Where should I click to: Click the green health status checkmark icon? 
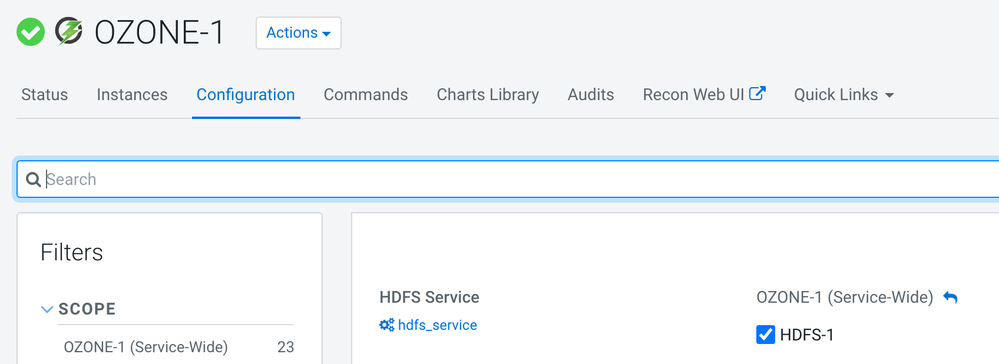point(31,32)
